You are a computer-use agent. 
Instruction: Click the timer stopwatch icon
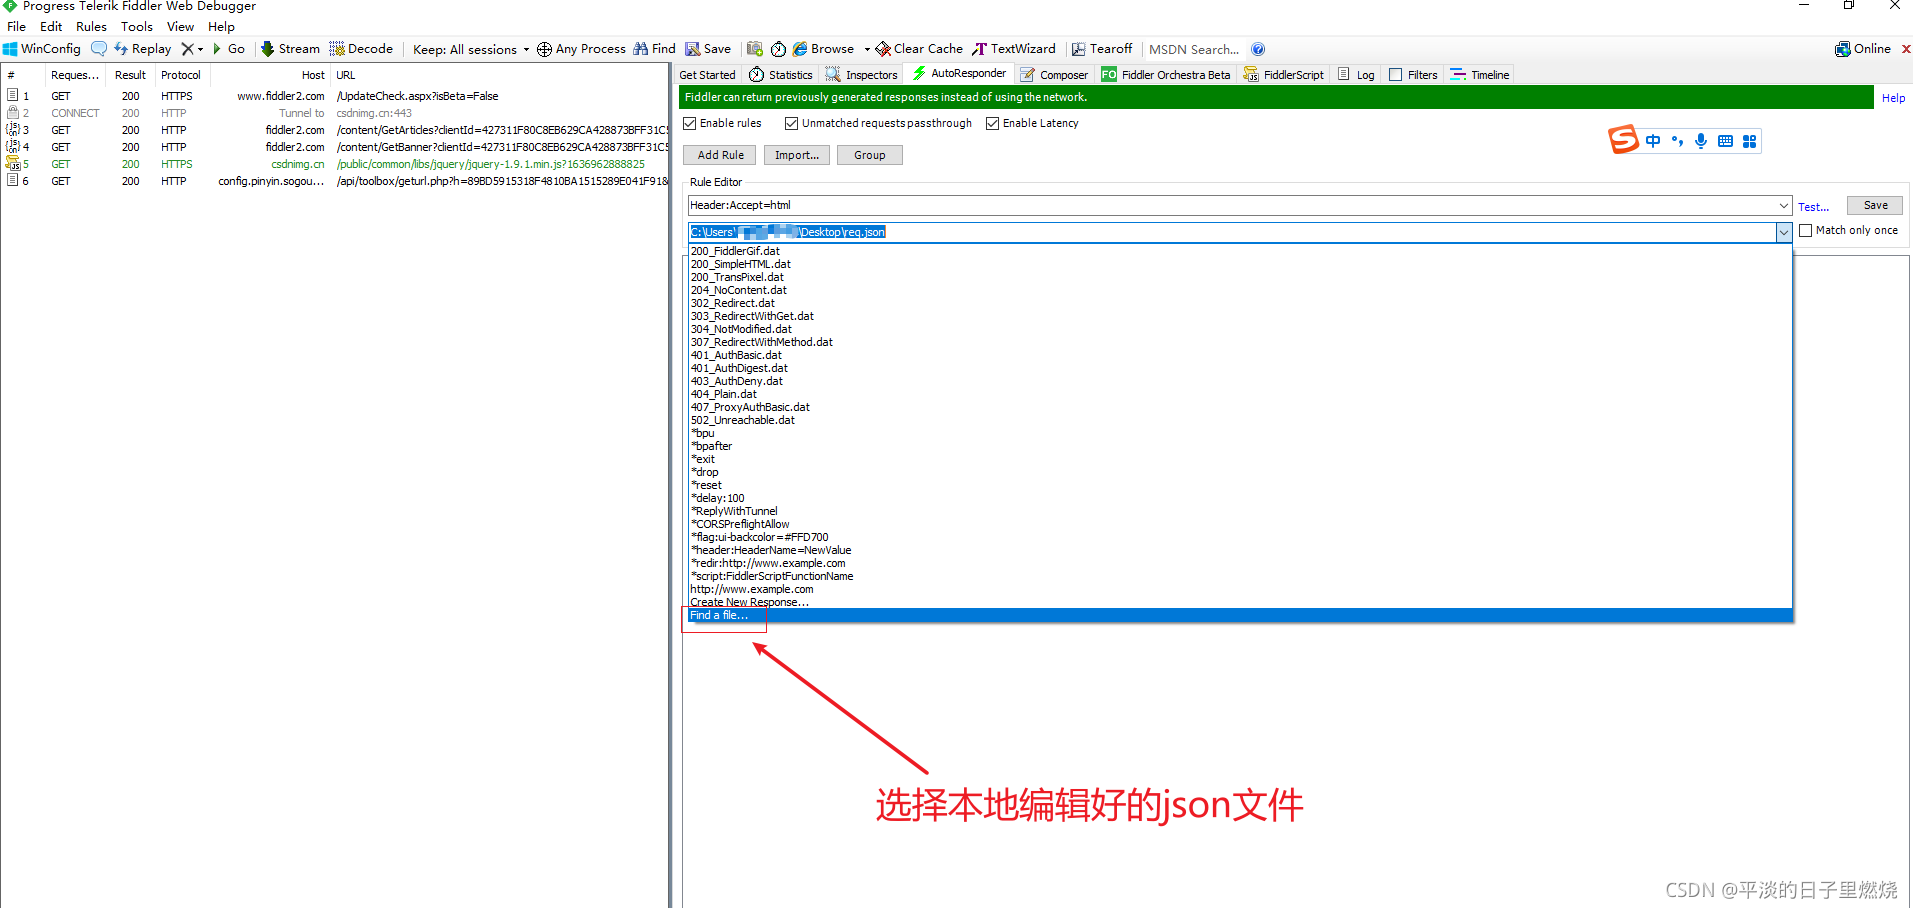click(x=778, y=49)
